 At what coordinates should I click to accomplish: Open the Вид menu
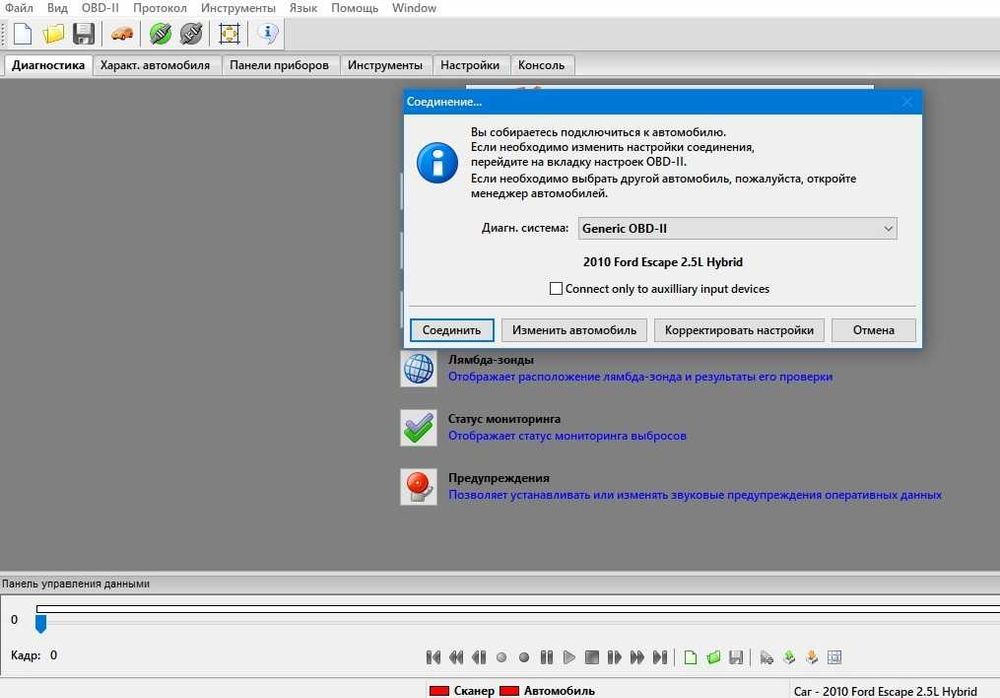(57, 8)
